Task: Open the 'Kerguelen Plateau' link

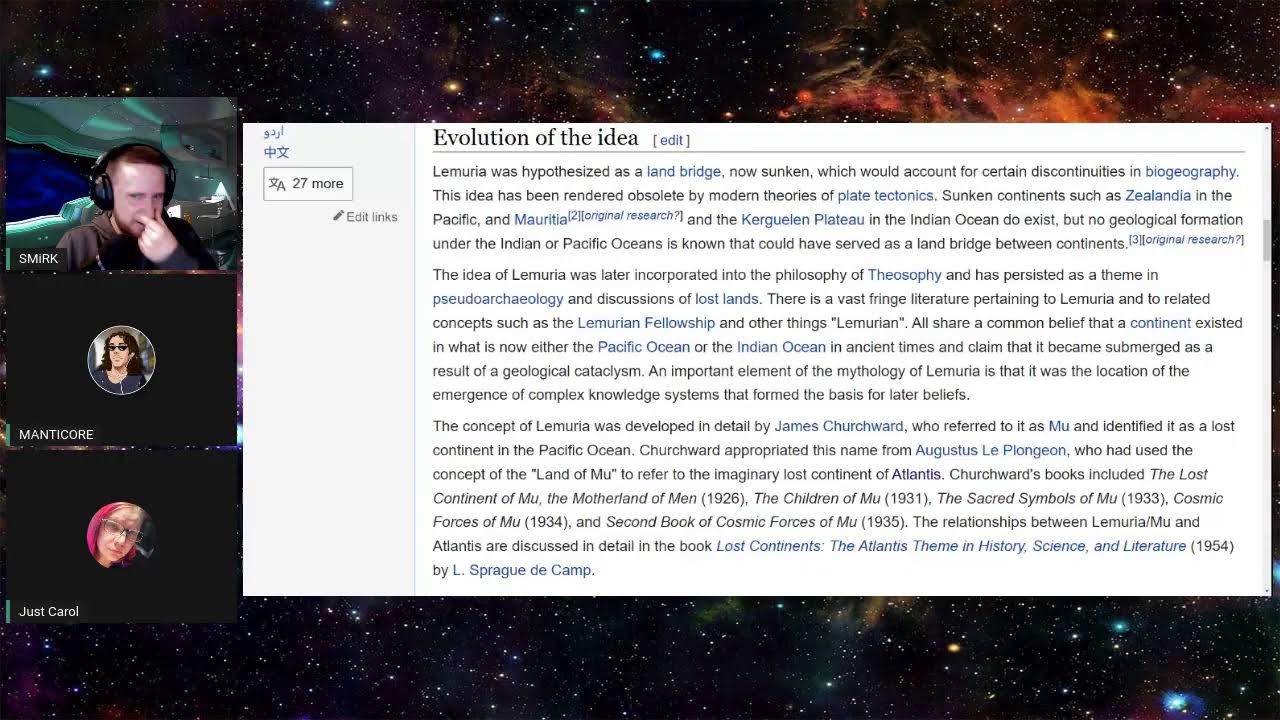Action: tap(802, 219)
